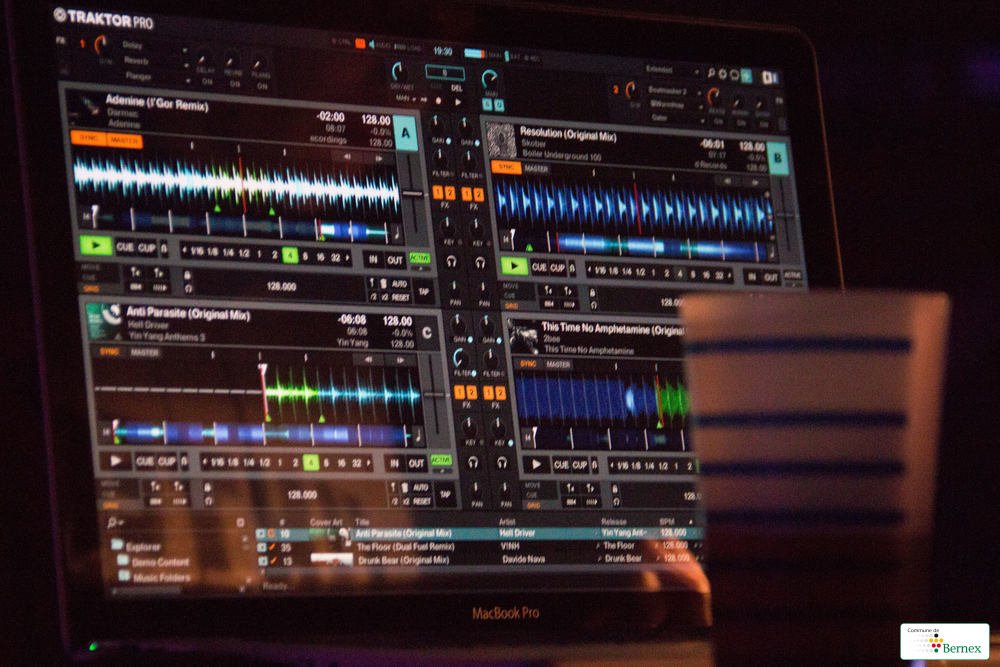The image size is (1000, 667).
Task: Click Deck A delete grid marker trash icon
Action: (x=383, y=284)
